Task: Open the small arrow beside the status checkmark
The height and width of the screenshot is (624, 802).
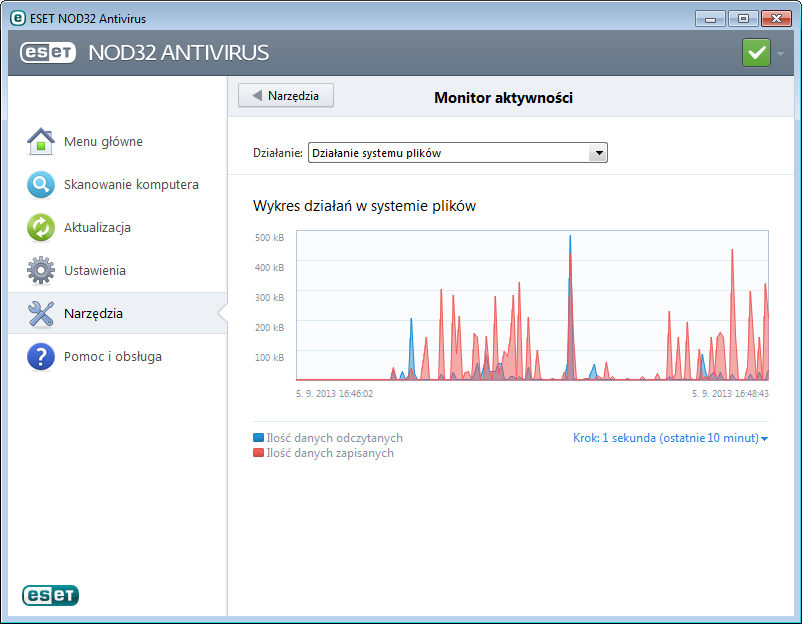Action: point(781,53)
